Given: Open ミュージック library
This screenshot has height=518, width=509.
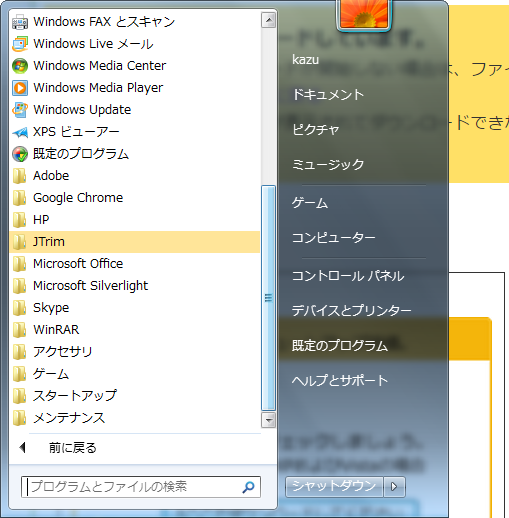Looking at the screenshot, I should (328, 165).
